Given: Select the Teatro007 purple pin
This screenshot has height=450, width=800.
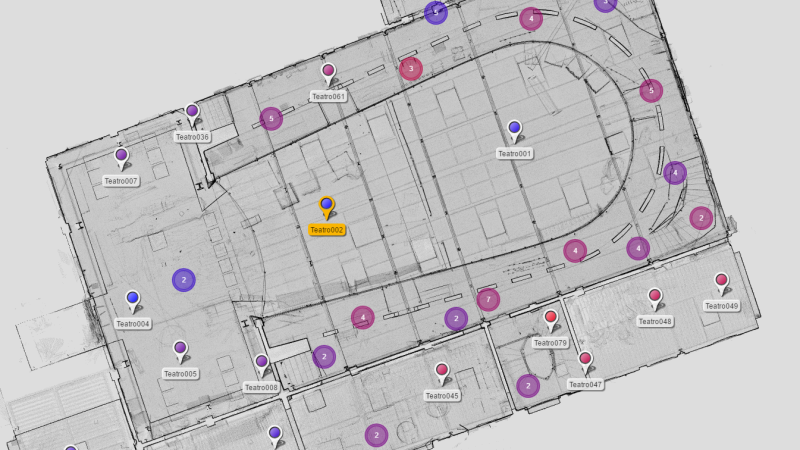Looking at the screenshot, I should point(121,156).
